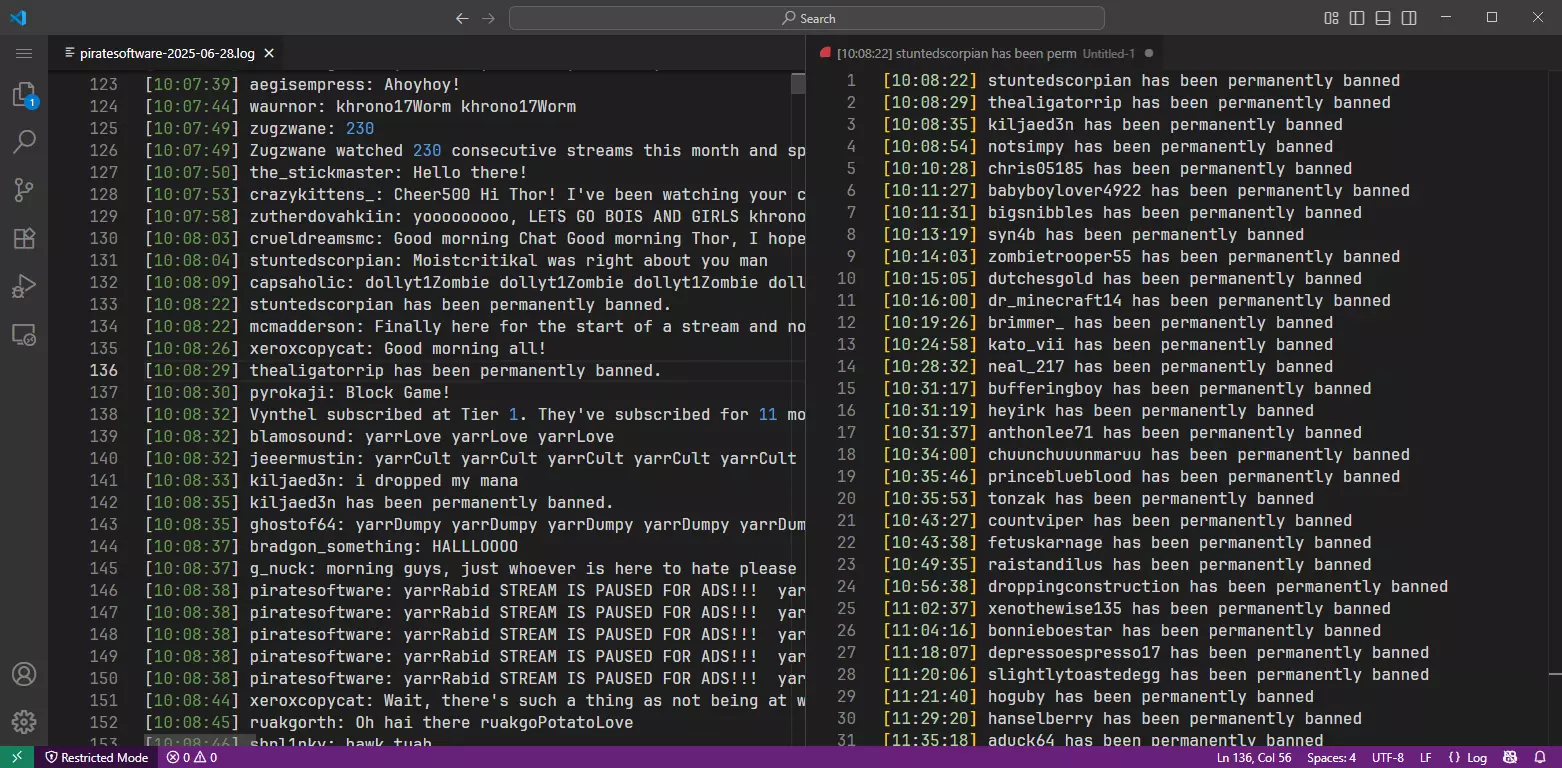The image size is (1562, 768).
Task: Open the Source Control view
Action: 24,190
